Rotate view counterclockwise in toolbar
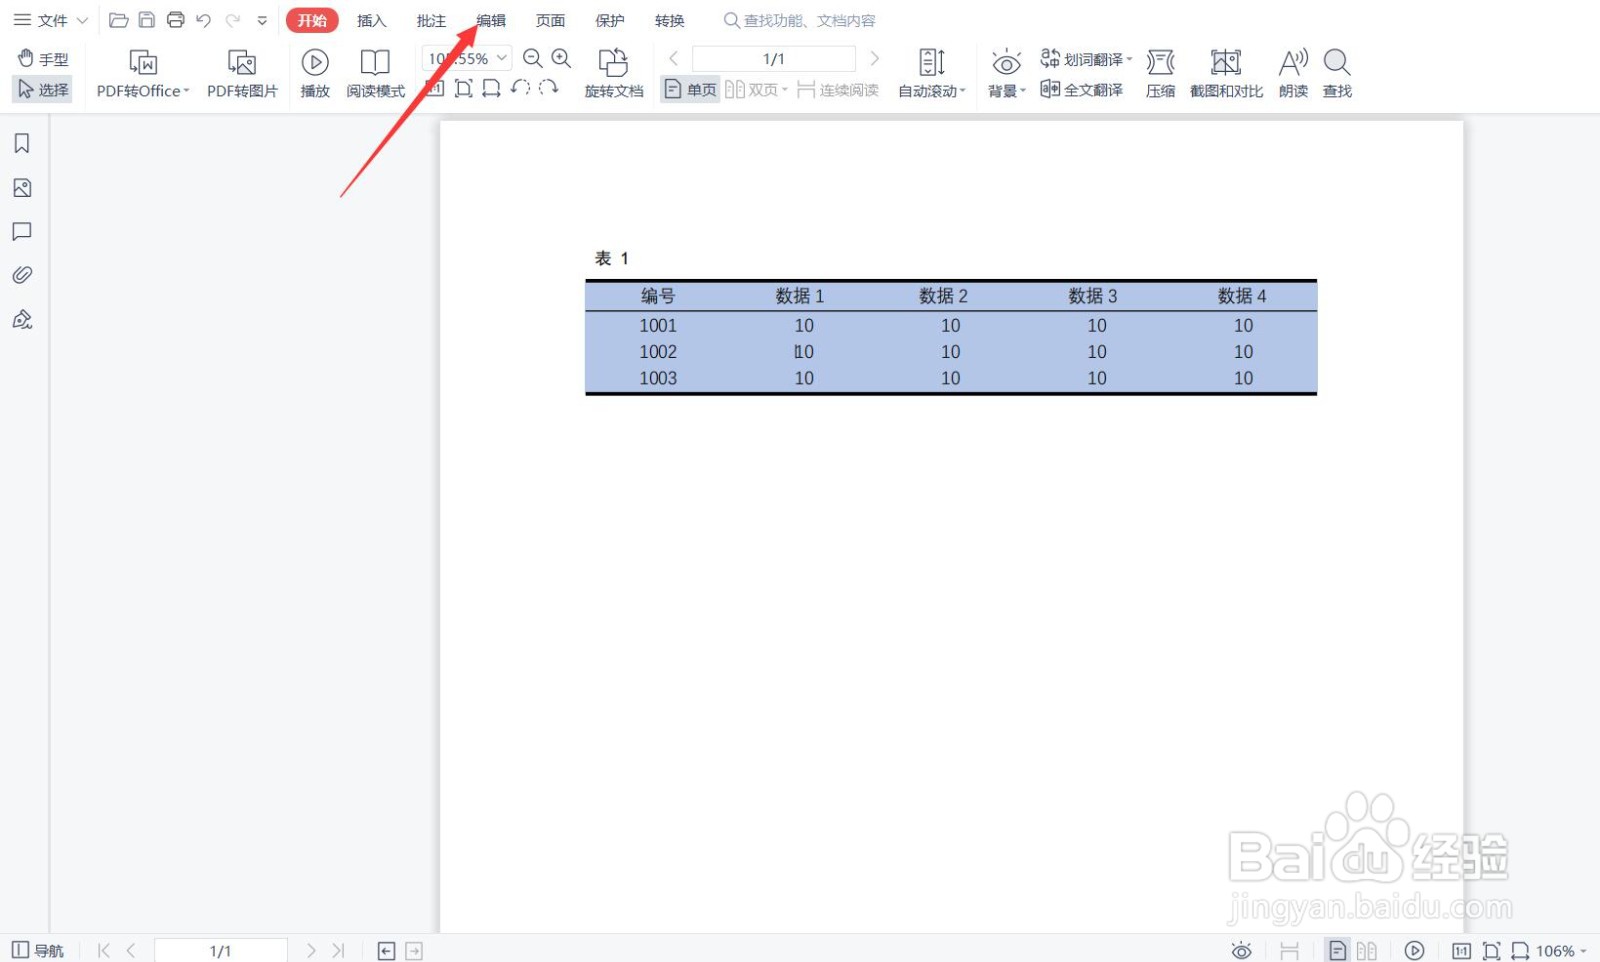Screen dimensions: 1600x962 pyautogui.click(x=520, y=88)
